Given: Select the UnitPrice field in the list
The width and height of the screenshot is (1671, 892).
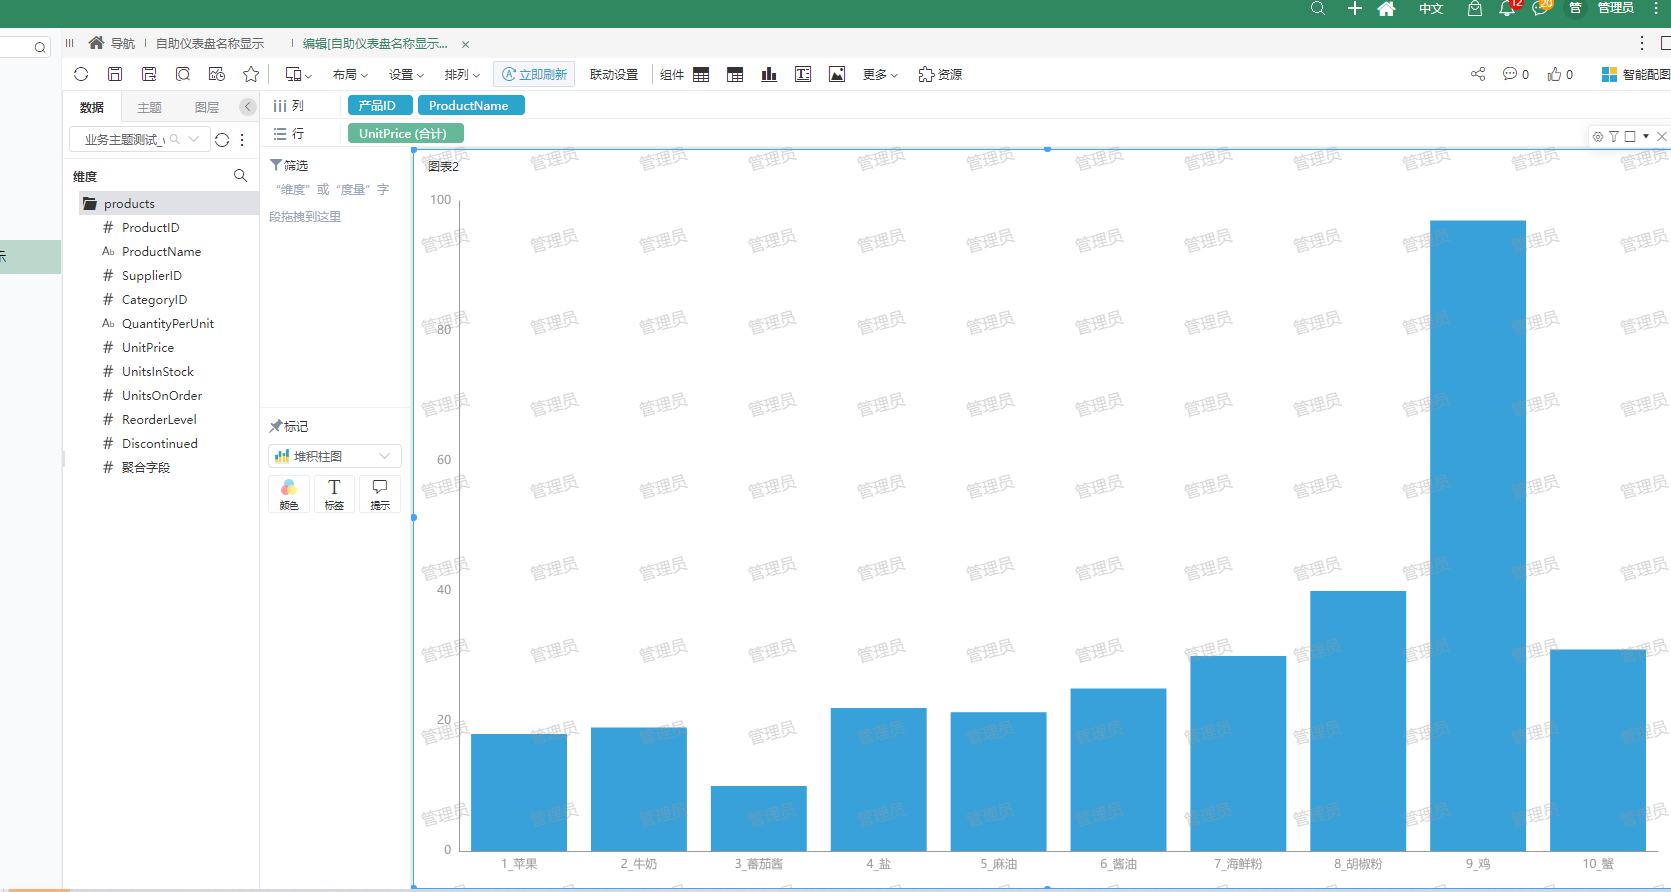Looking at the screenshot, I should pos(147,347).
